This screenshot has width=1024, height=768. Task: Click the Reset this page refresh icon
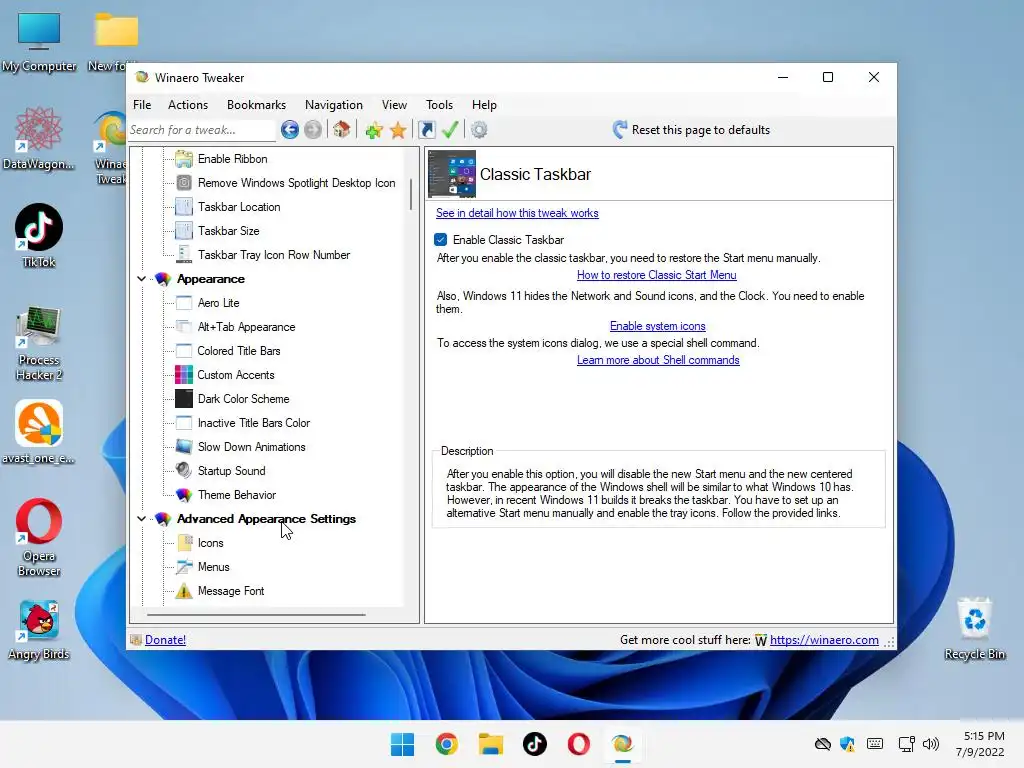[620, 129]
